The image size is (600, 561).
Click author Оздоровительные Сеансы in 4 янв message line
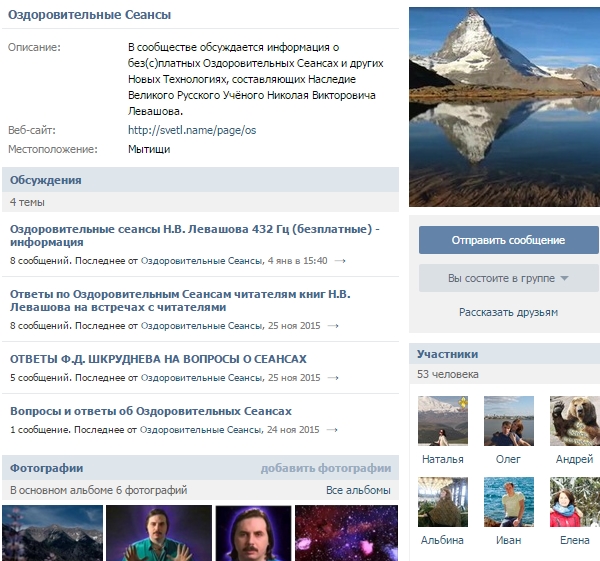(202, 261)
